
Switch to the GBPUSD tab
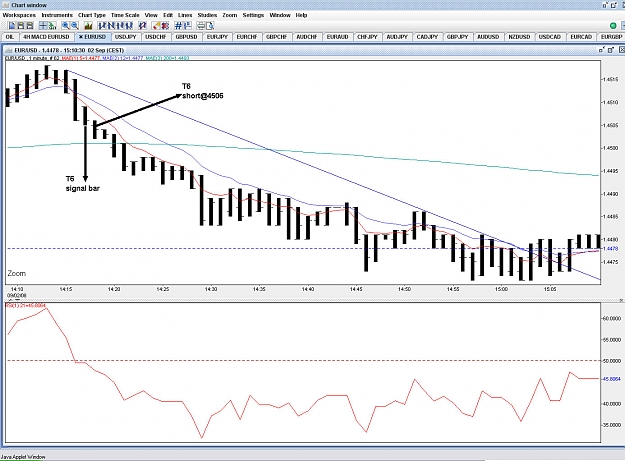pos(187,37)
